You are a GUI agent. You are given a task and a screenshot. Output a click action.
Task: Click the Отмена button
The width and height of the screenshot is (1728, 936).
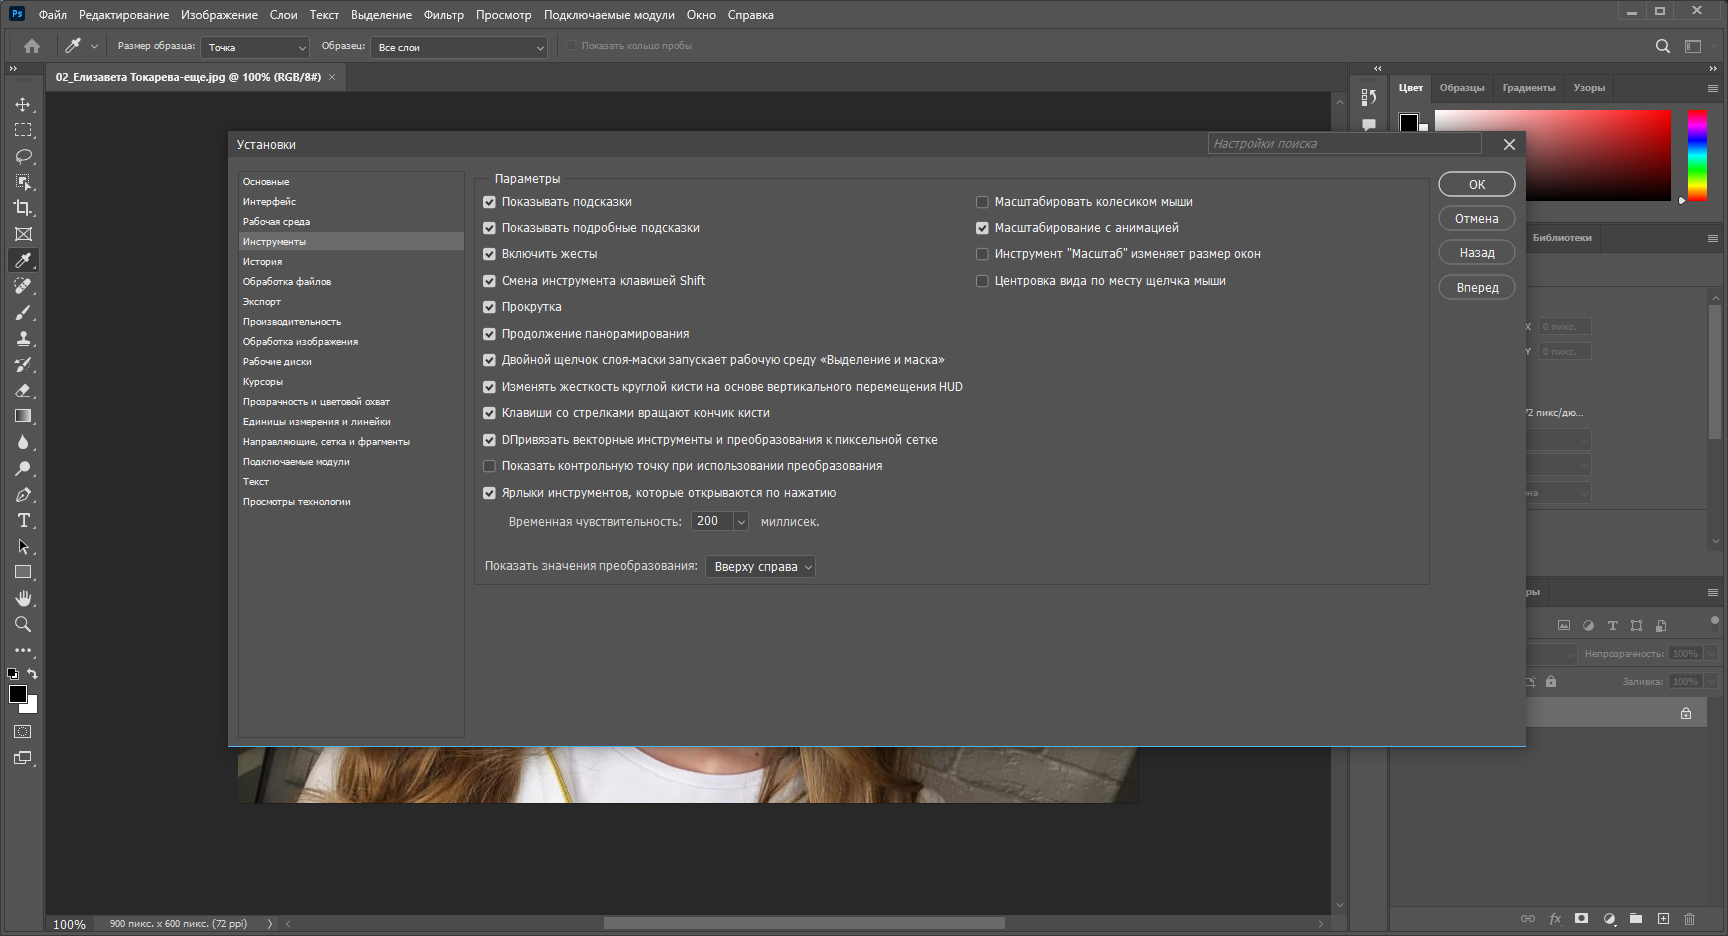(1477, 219)
